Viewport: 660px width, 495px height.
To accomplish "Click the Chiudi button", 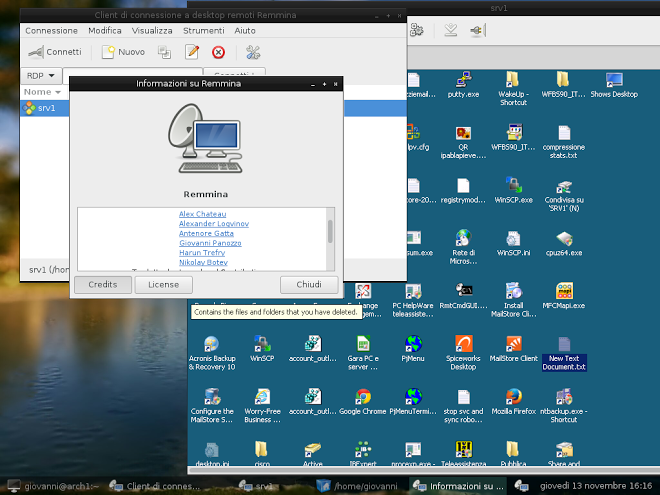I will pos(309,285).
